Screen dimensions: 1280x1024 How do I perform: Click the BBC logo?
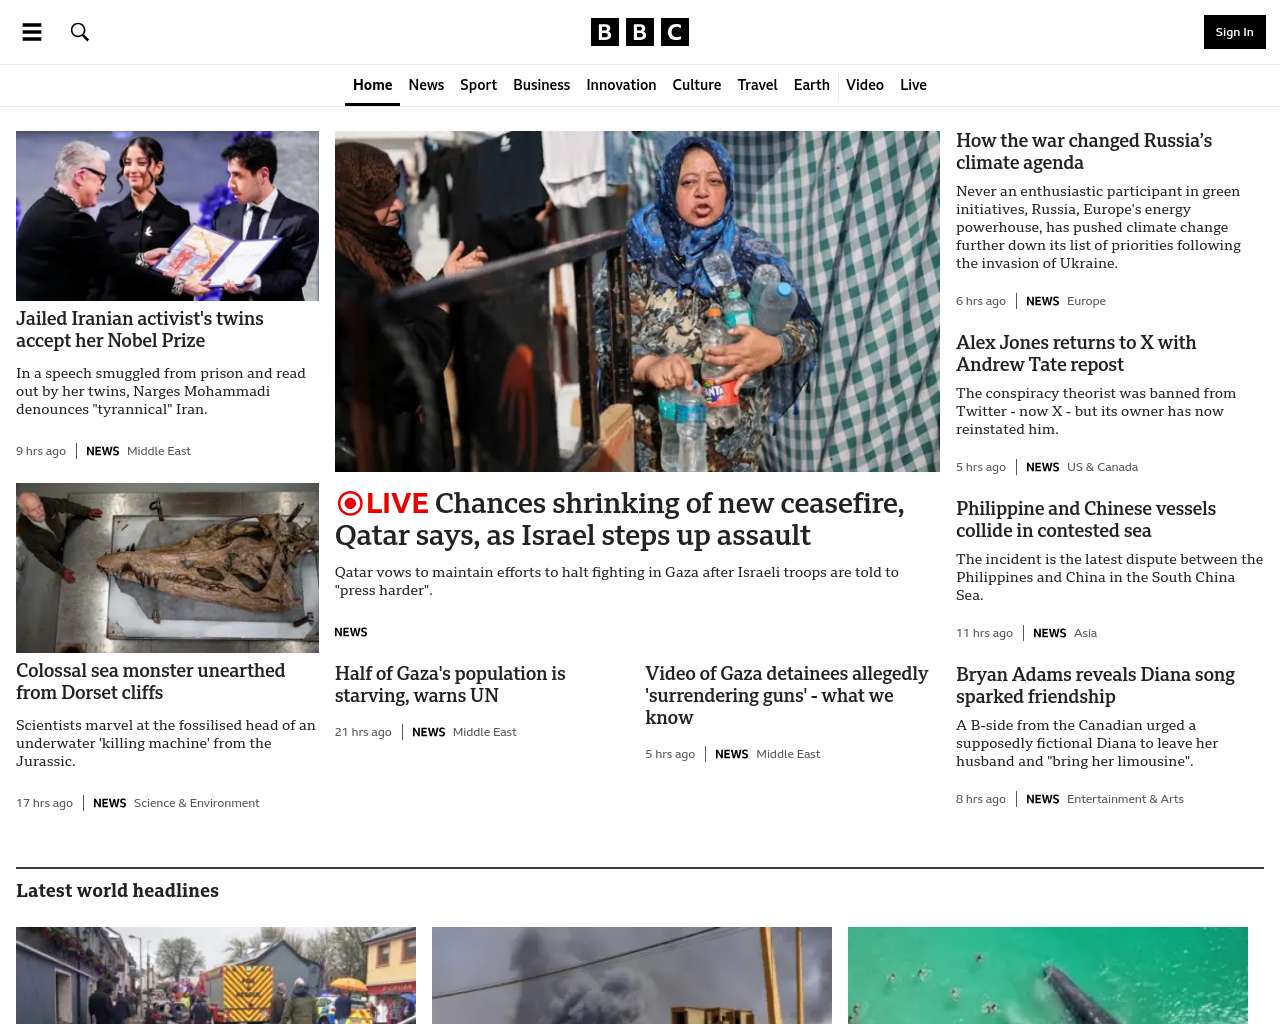coord(640,32)
